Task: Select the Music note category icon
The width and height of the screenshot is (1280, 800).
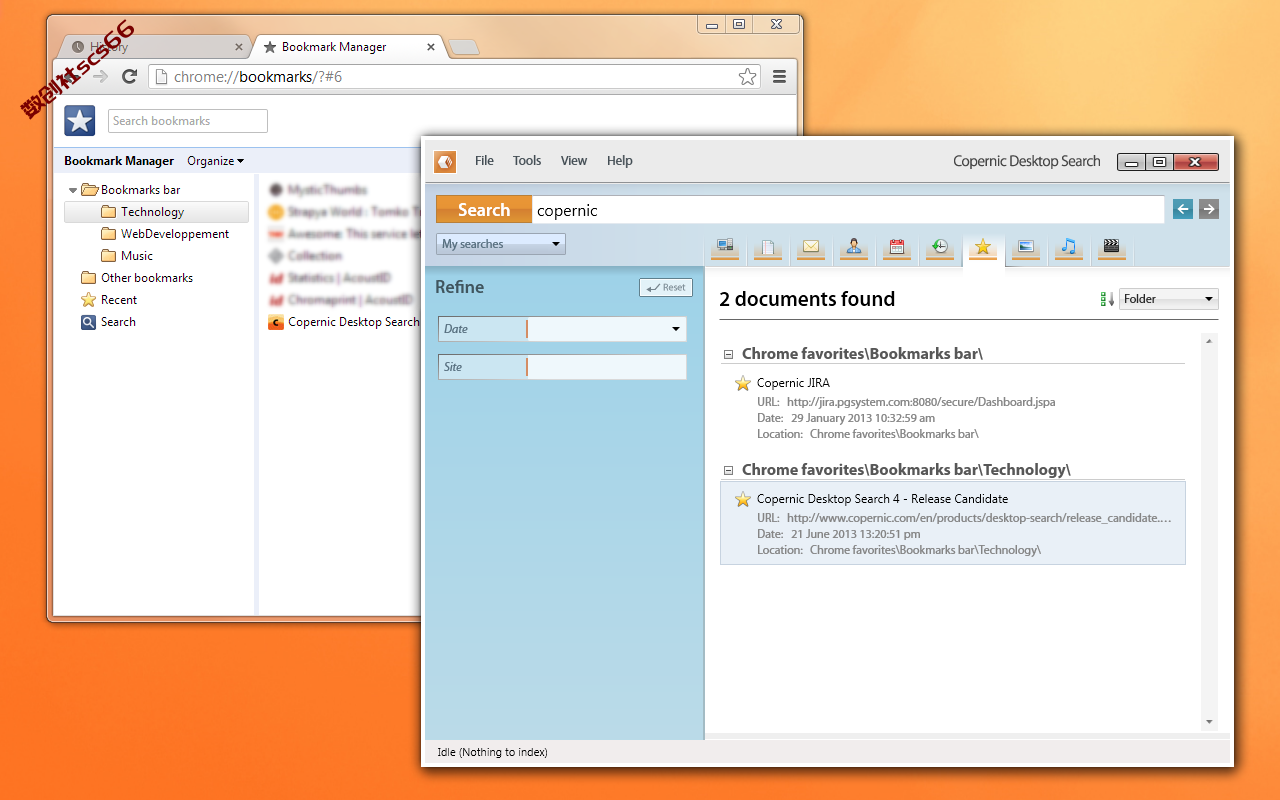Action: (1069, 248)
